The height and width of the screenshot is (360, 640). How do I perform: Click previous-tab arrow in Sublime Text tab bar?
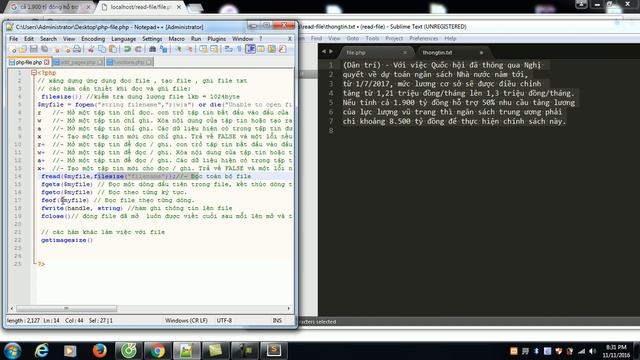324,51
